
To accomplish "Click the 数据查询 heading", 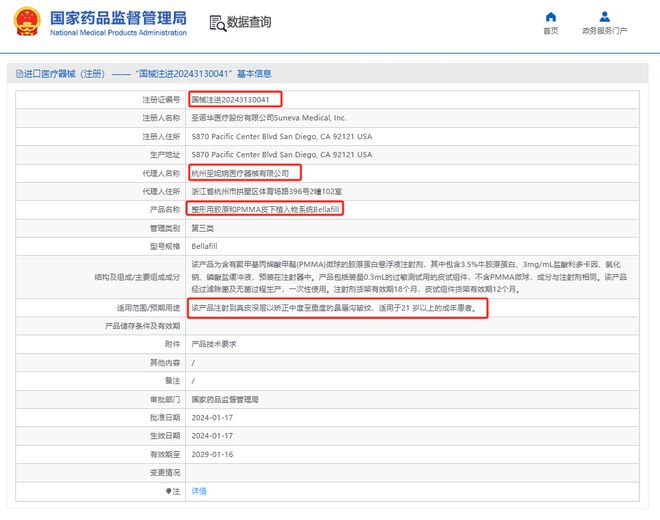I will [x=249, y=22].
